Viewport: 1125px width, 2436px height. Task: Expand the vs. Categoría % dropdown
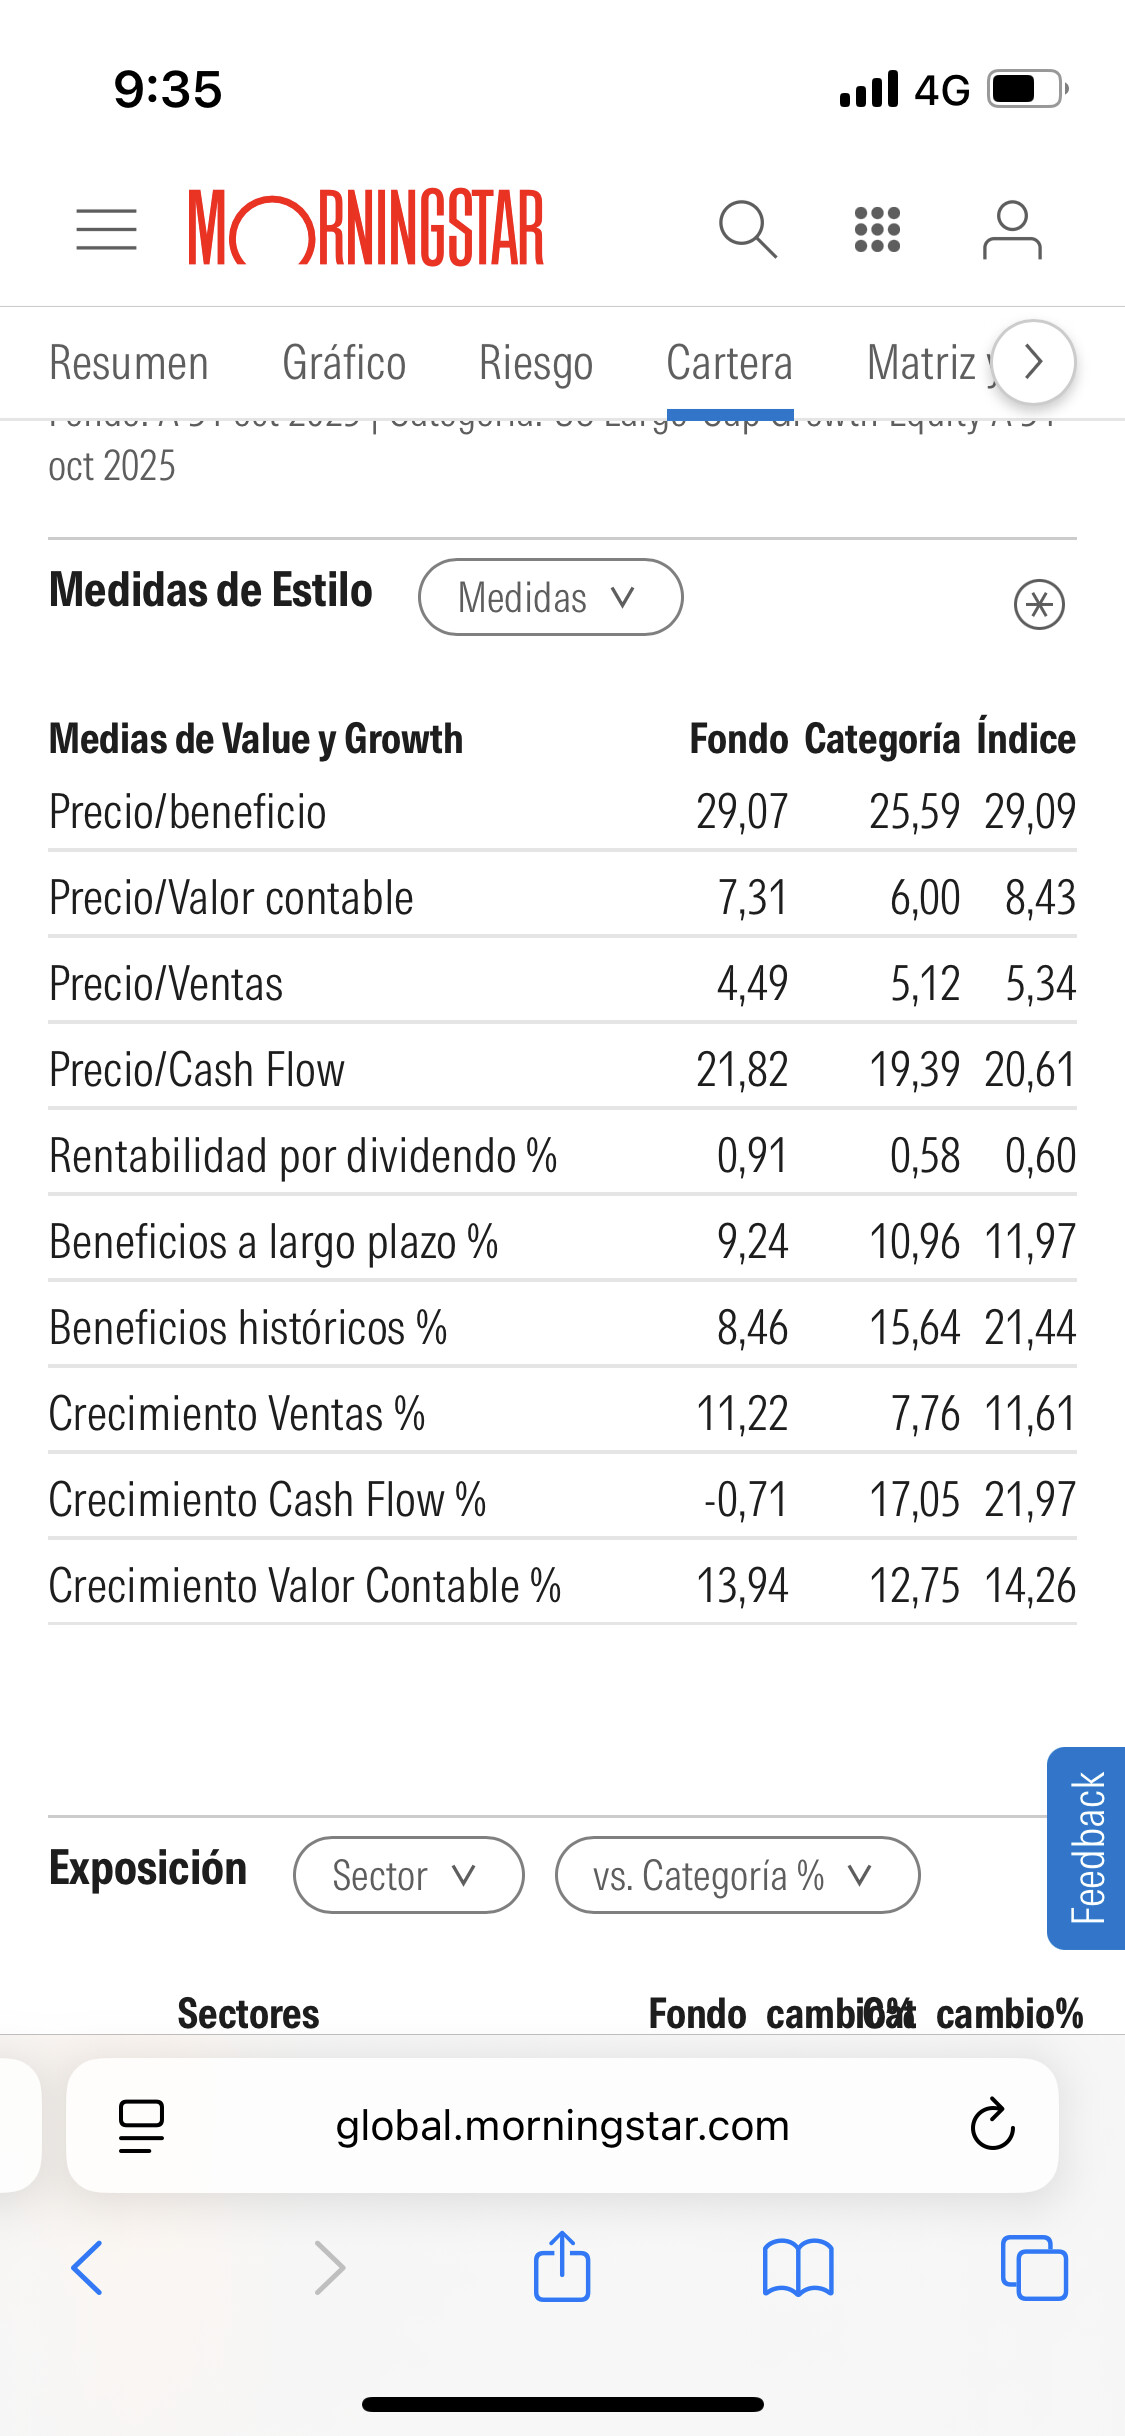[x=737, y=1875]
